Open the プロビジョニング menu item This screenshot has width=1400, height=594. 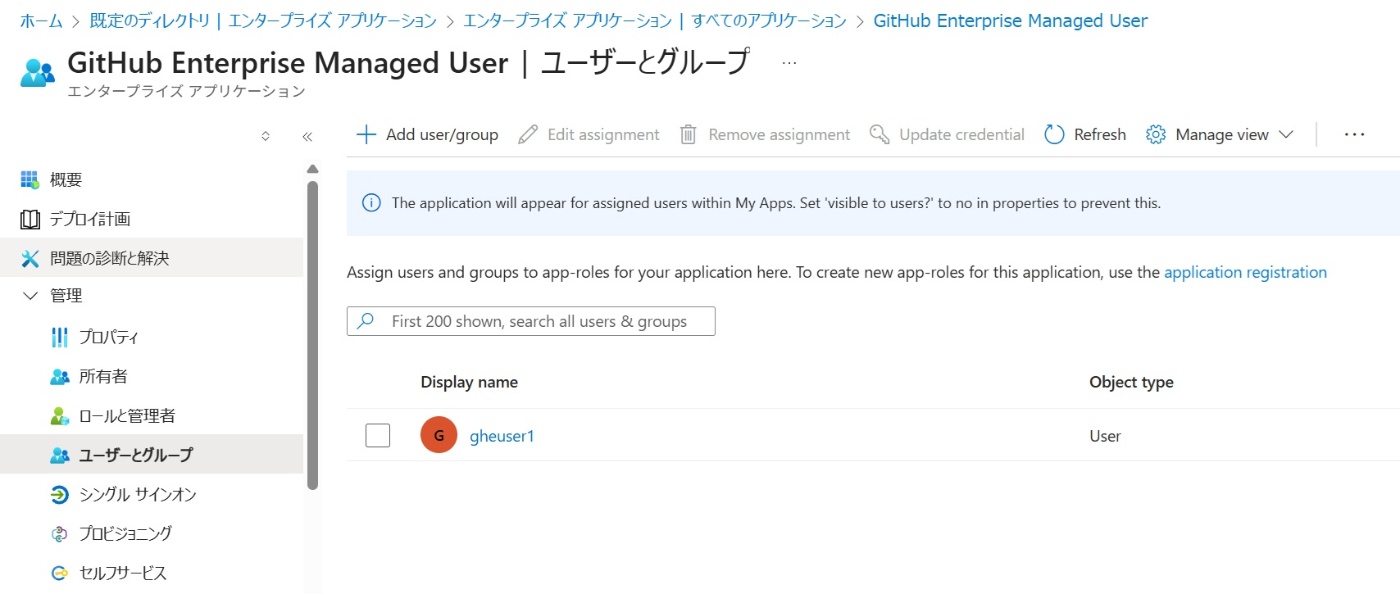pyautogui.click(x=125, y=533)
